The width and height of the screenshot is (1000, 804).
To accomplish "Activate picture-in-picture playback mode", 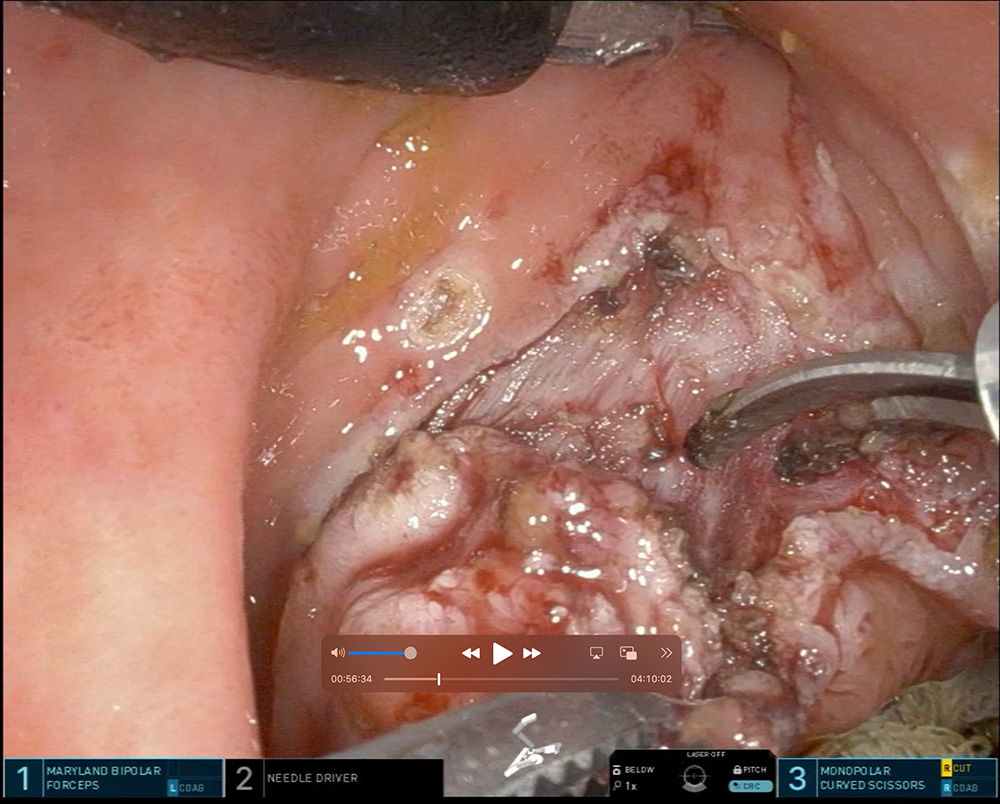I will pos(630,652).
